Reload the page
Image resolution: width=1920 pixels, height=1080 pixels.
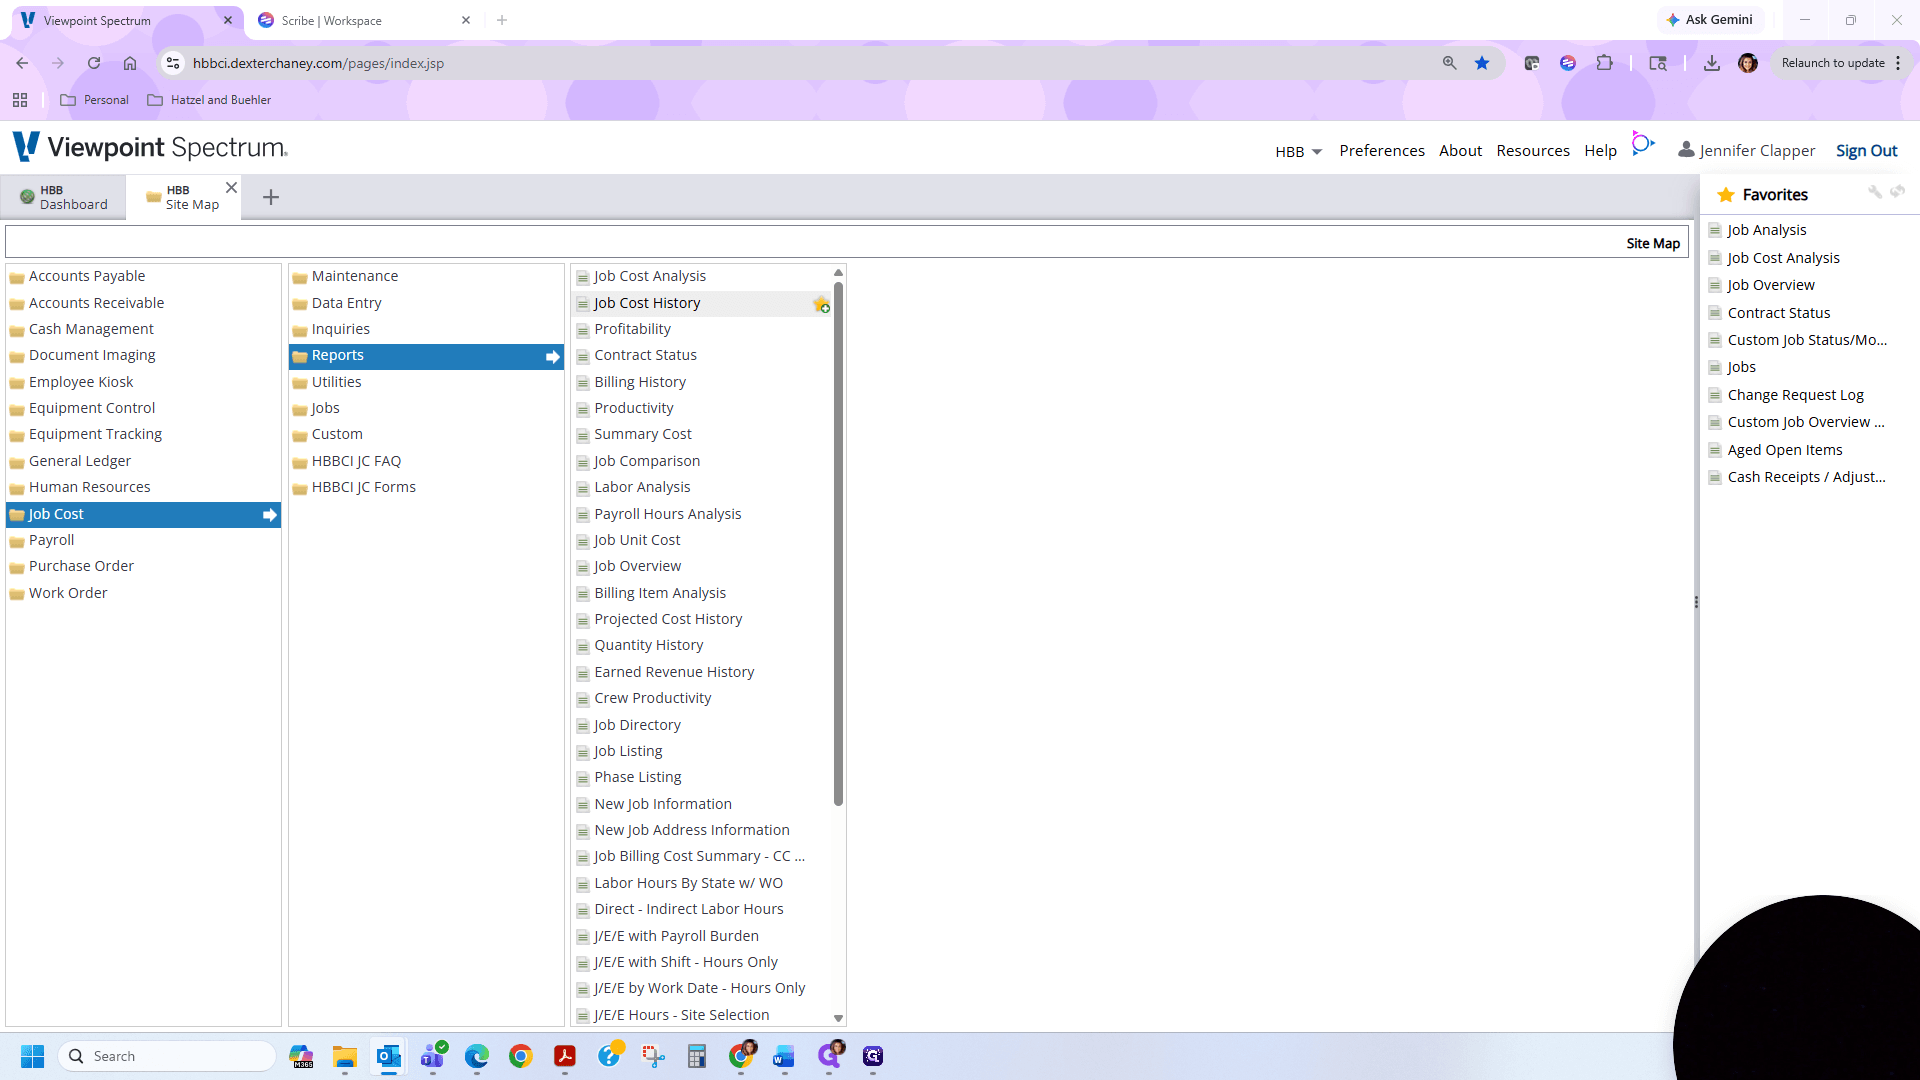click(x=94, y=63)
